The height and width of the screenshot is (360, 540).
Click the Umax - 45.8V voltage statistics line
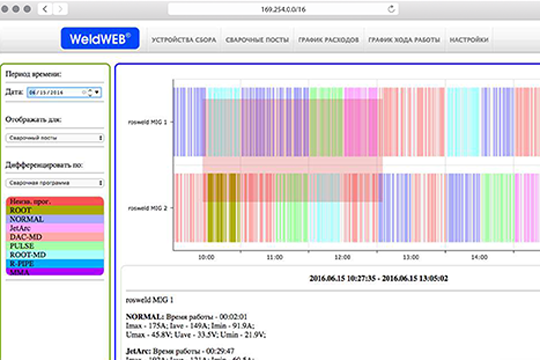[x=196, y=335]
